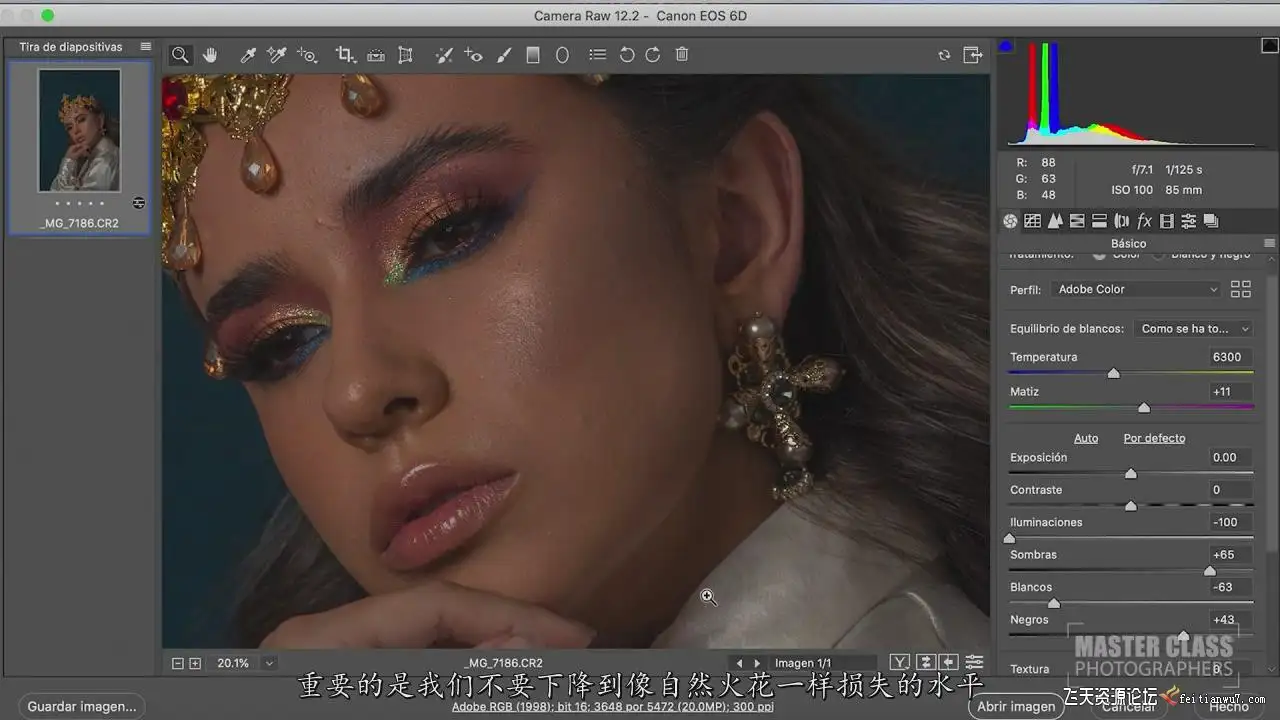Screen dimensions: 1280x720
Task: Select the Radial Filter tool
Action: (562, 55)
